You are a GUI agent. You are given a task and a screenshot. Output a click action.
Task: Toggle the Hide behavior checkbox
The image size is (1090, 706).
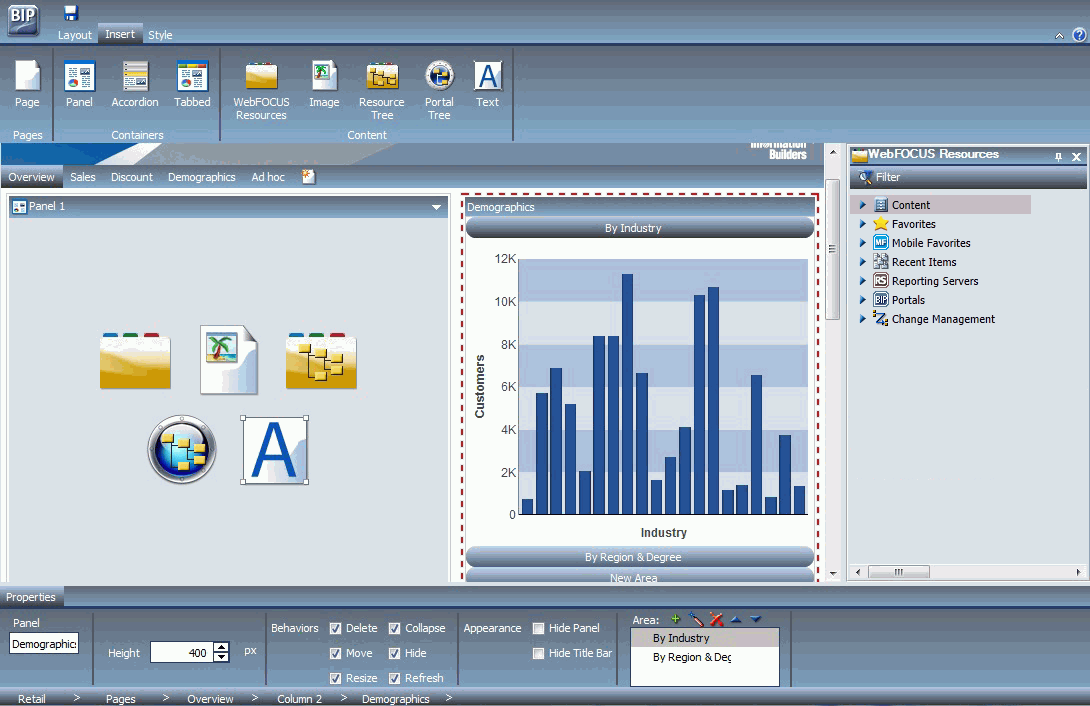click(394, 653)
